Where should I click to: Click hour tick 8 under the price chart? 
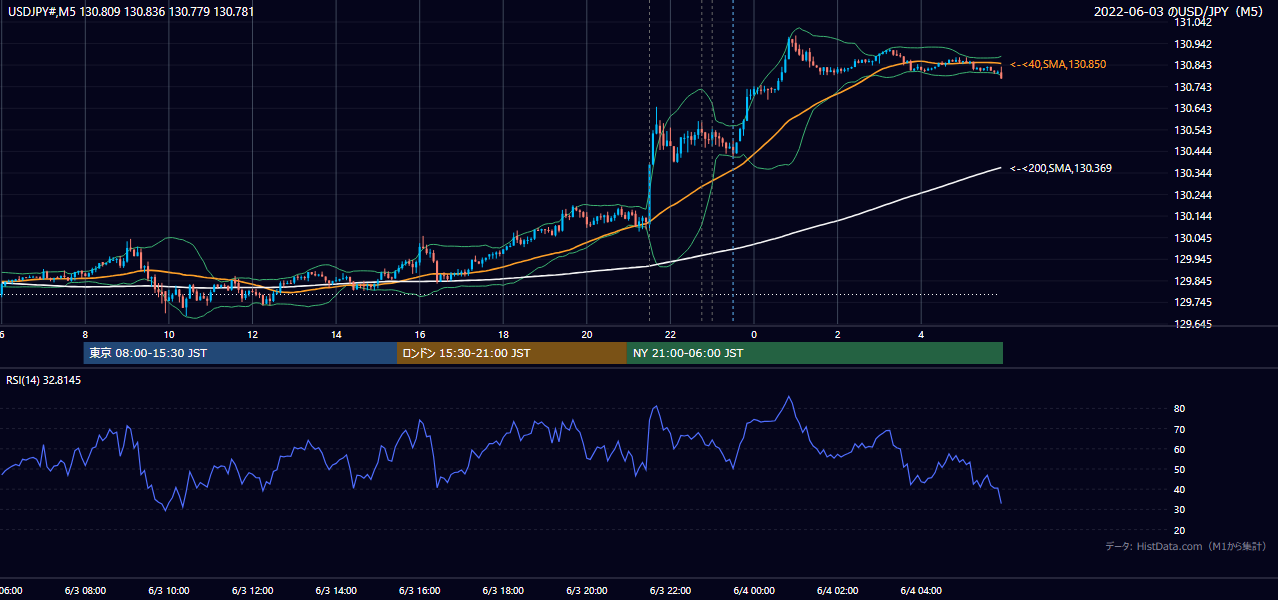(85, 334)
